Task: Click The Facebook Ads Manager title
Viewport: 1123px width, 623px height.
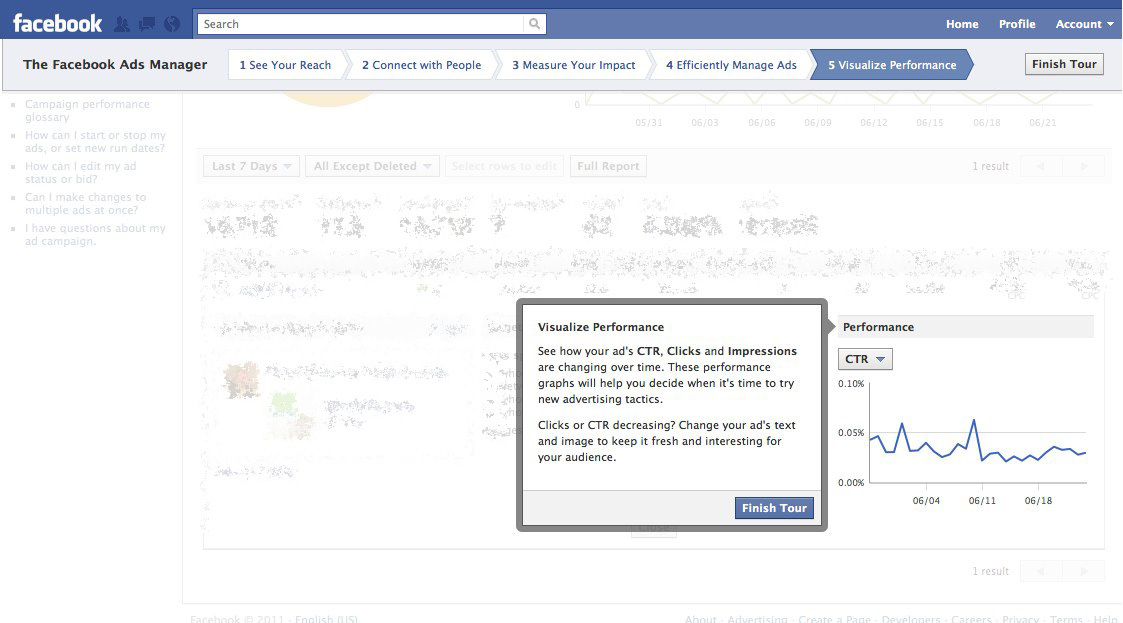Action: (x=115, y=64)
